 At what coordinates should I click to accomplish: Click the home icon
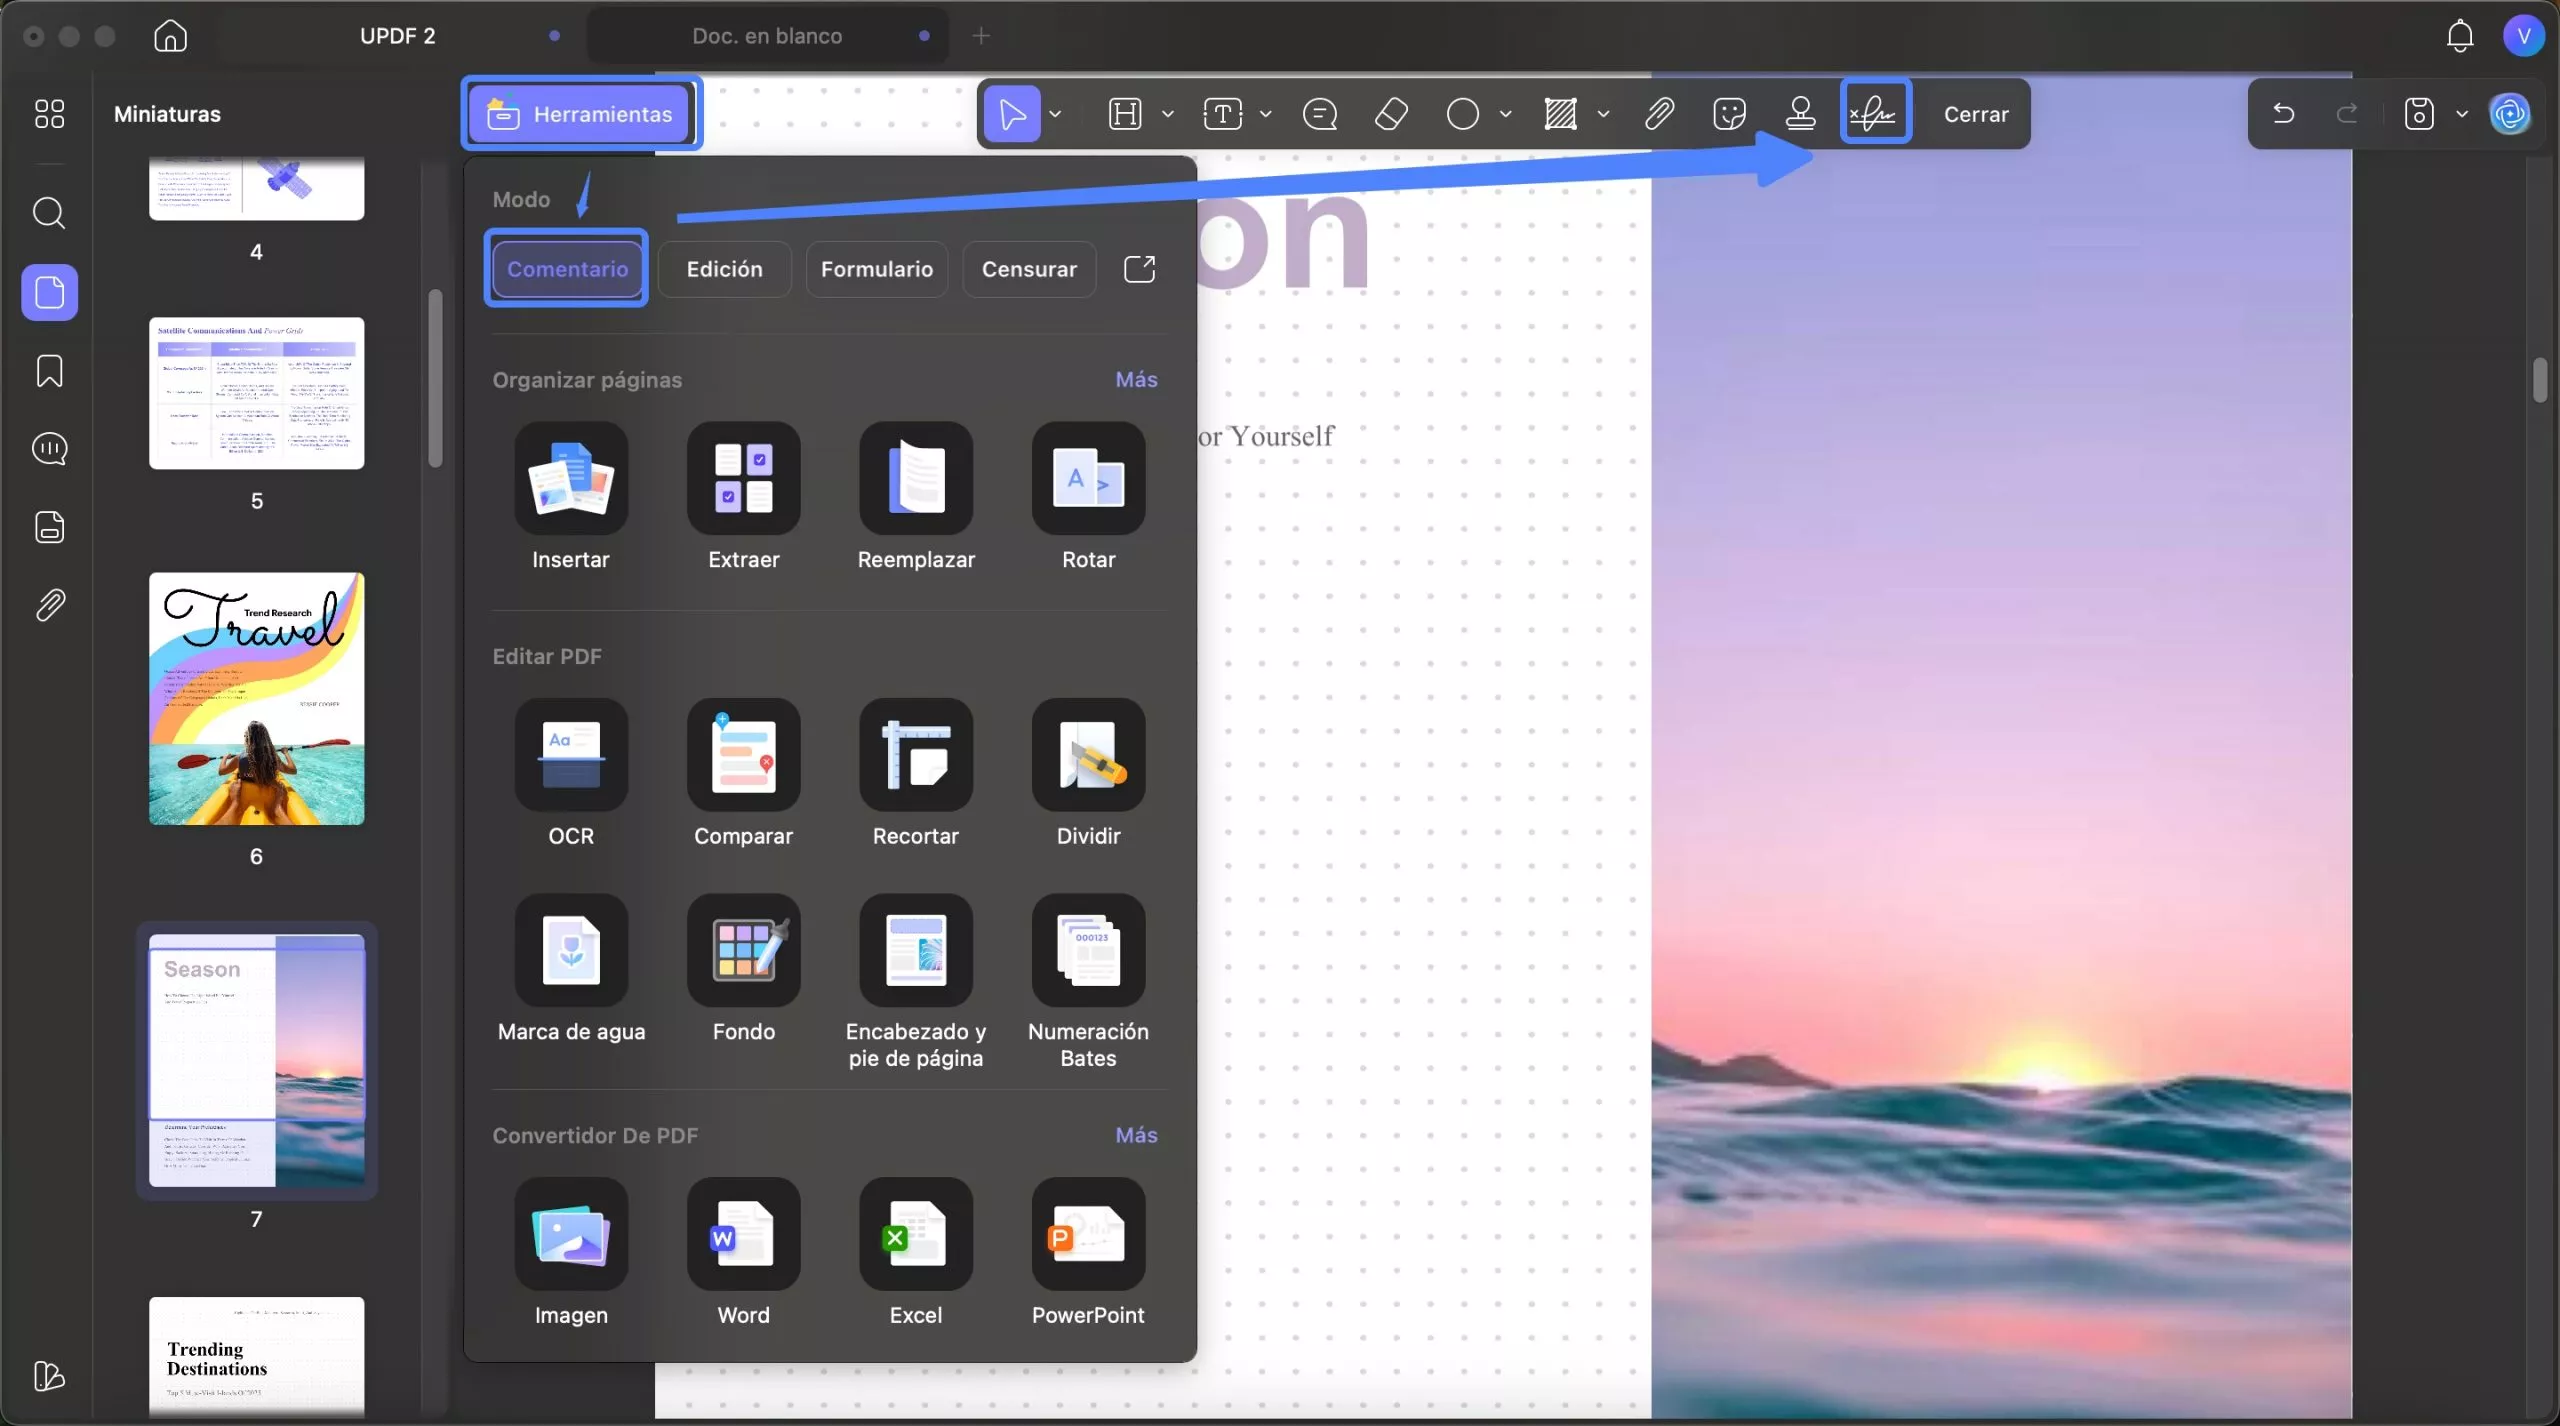[170, 36]
